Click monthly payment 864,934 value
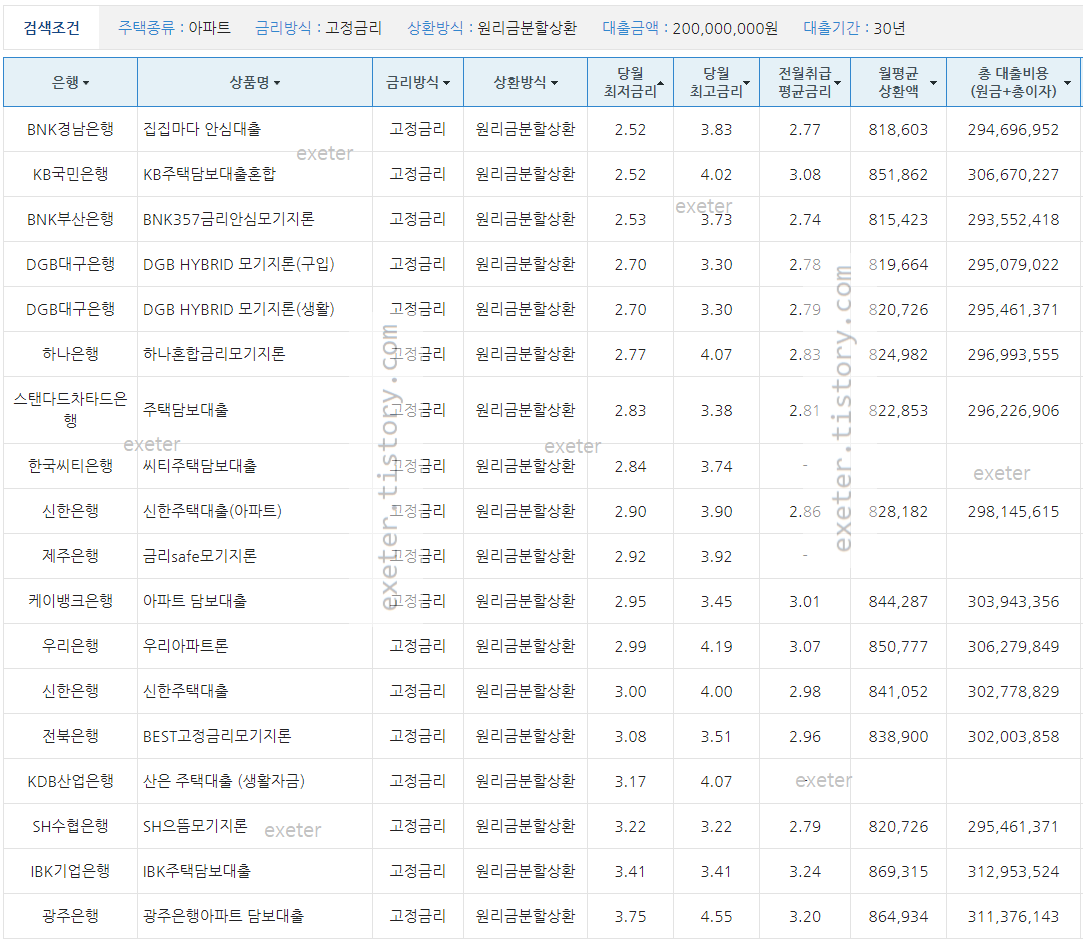Viewport: 1083px width, 941px height. pyautogui.click(x=899, y=916)
